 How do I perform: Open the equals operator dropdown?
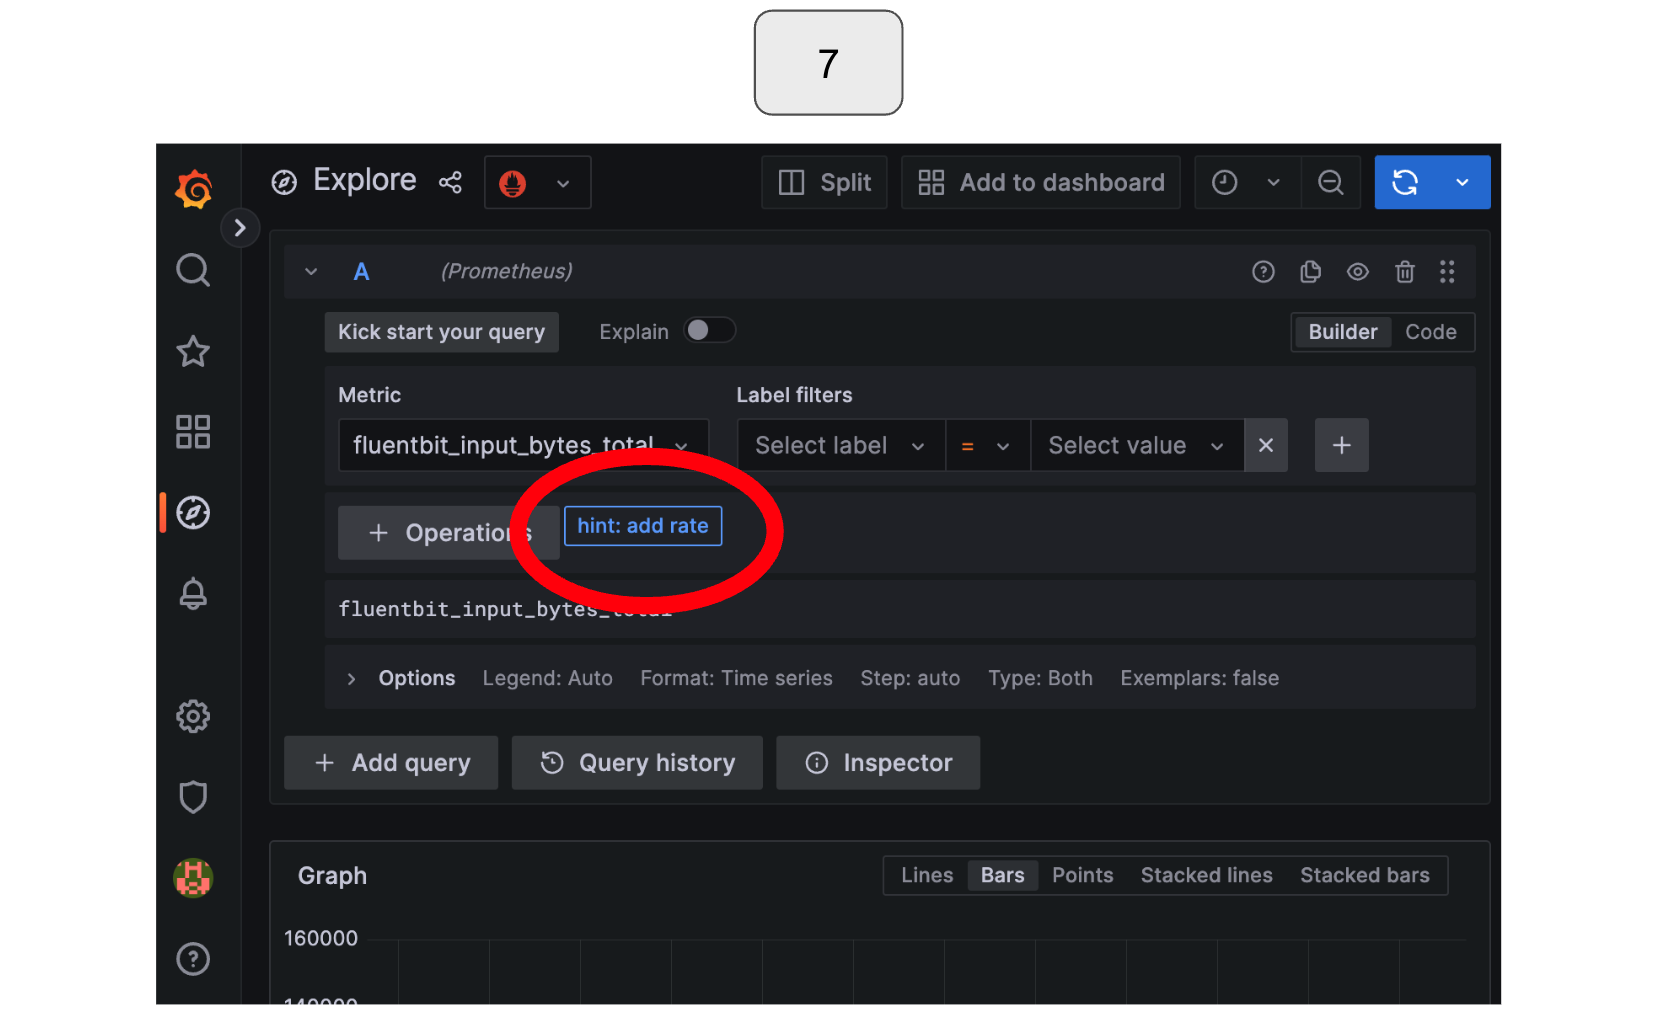tap(987, 445)
